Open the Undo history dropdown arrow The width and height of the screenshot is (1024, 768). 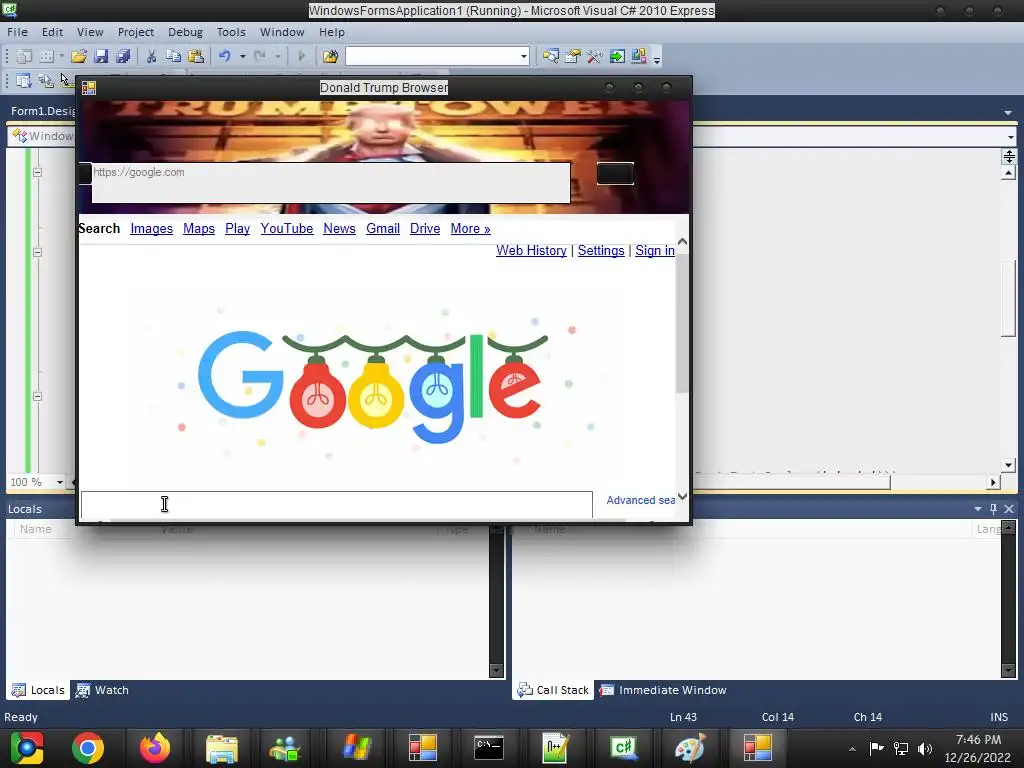click(242, 57)
